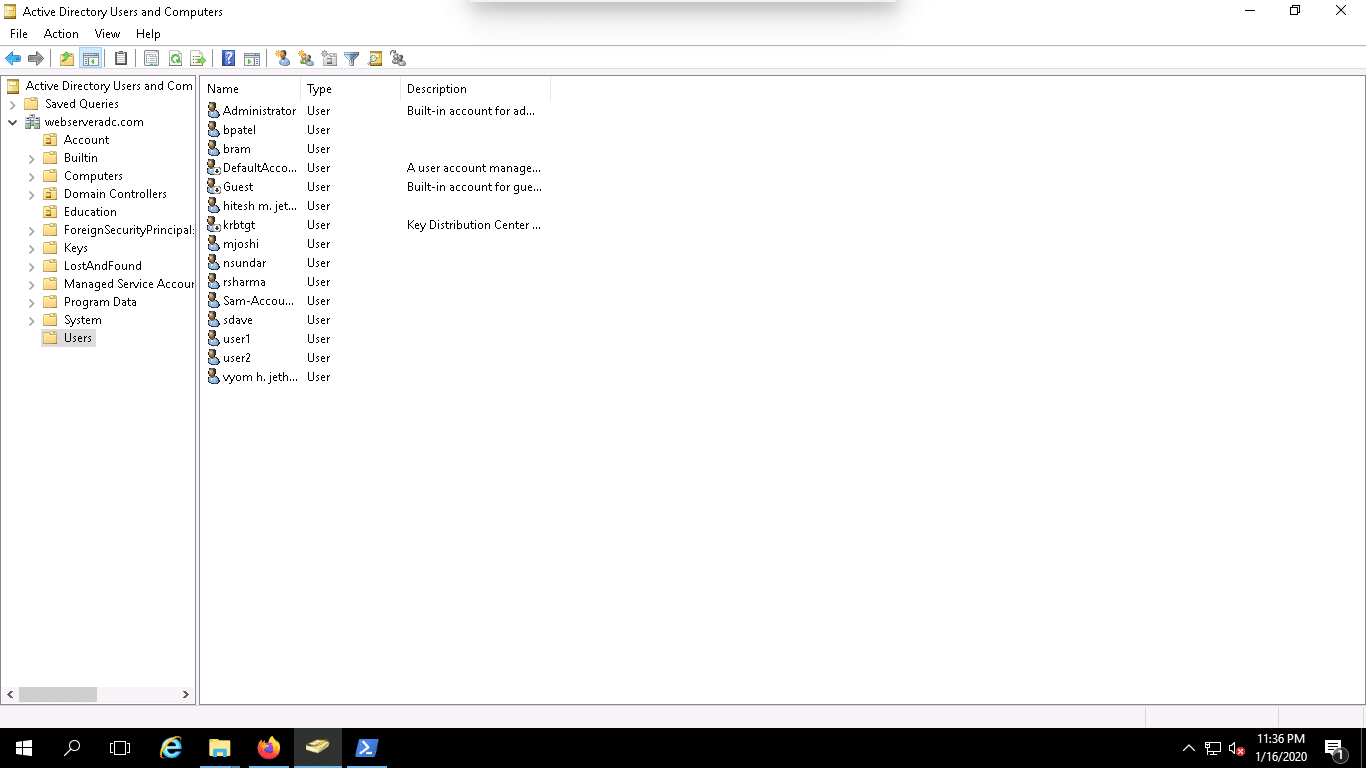
Task: Open Firefox from the taskbar
Action: [x=269, y=748]
